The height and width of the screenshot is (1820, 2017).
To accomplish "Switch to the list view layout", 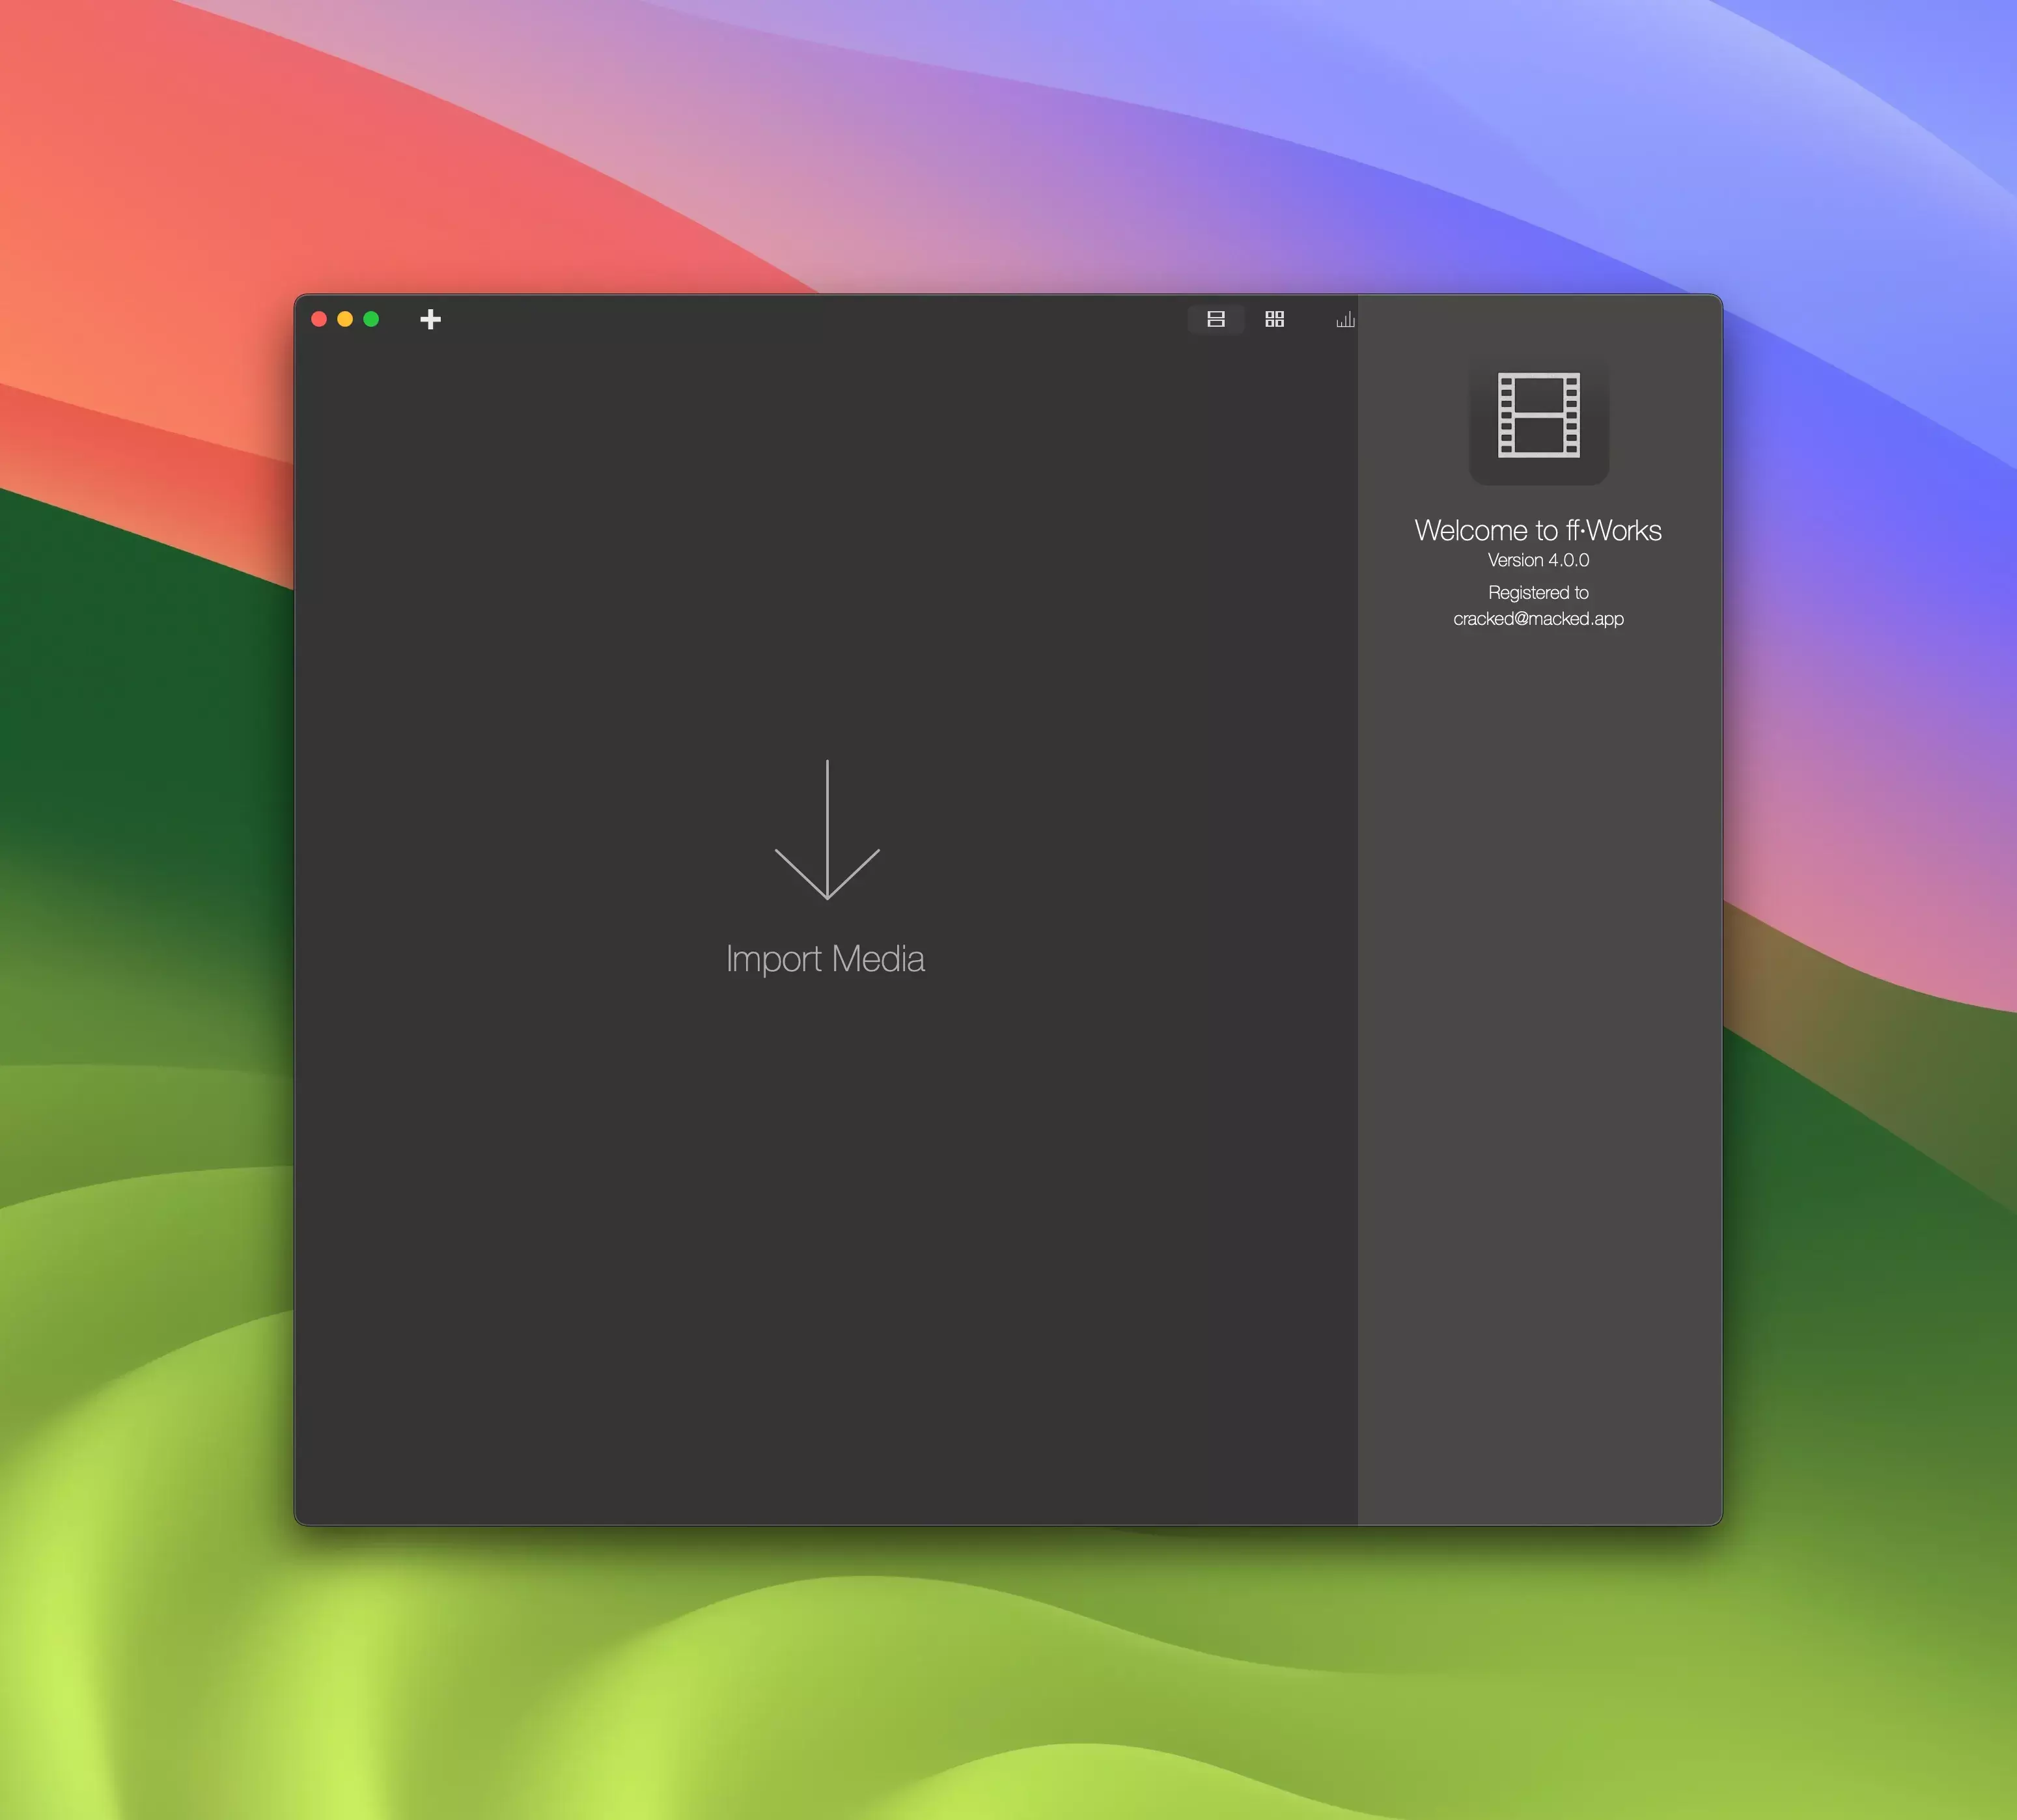I will (1215, 319).
